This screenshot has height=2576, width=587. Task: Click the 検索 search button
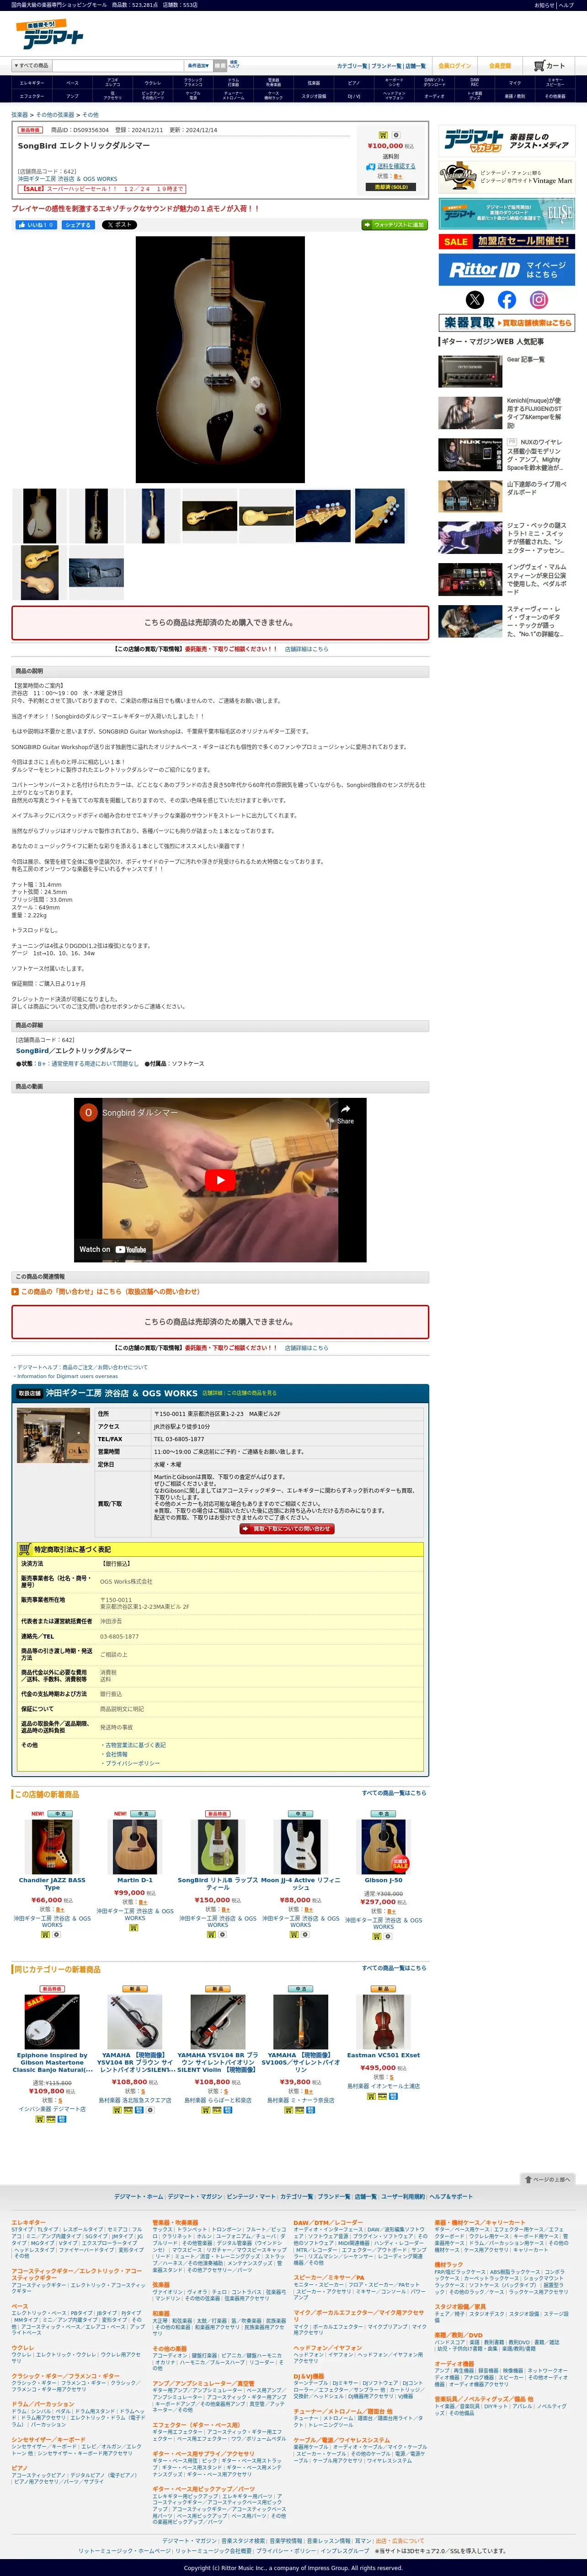coord(219,66)
